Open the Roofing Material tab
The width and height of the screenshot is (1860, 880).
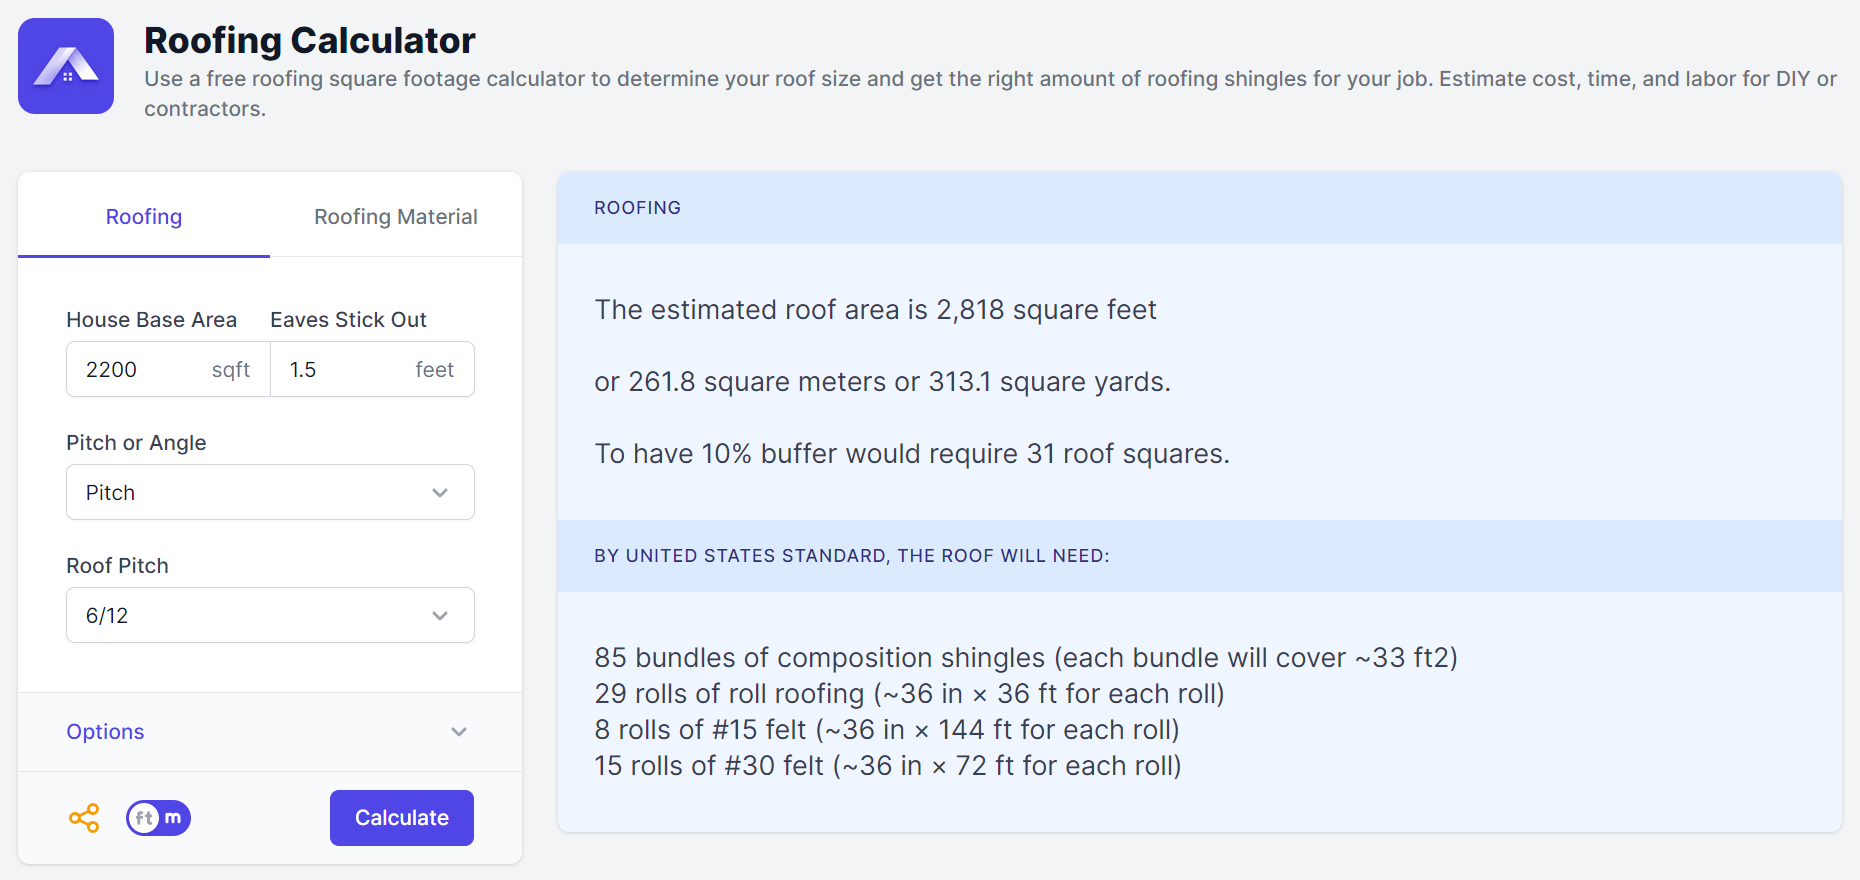pyautogui.click(x=395, y=217)
